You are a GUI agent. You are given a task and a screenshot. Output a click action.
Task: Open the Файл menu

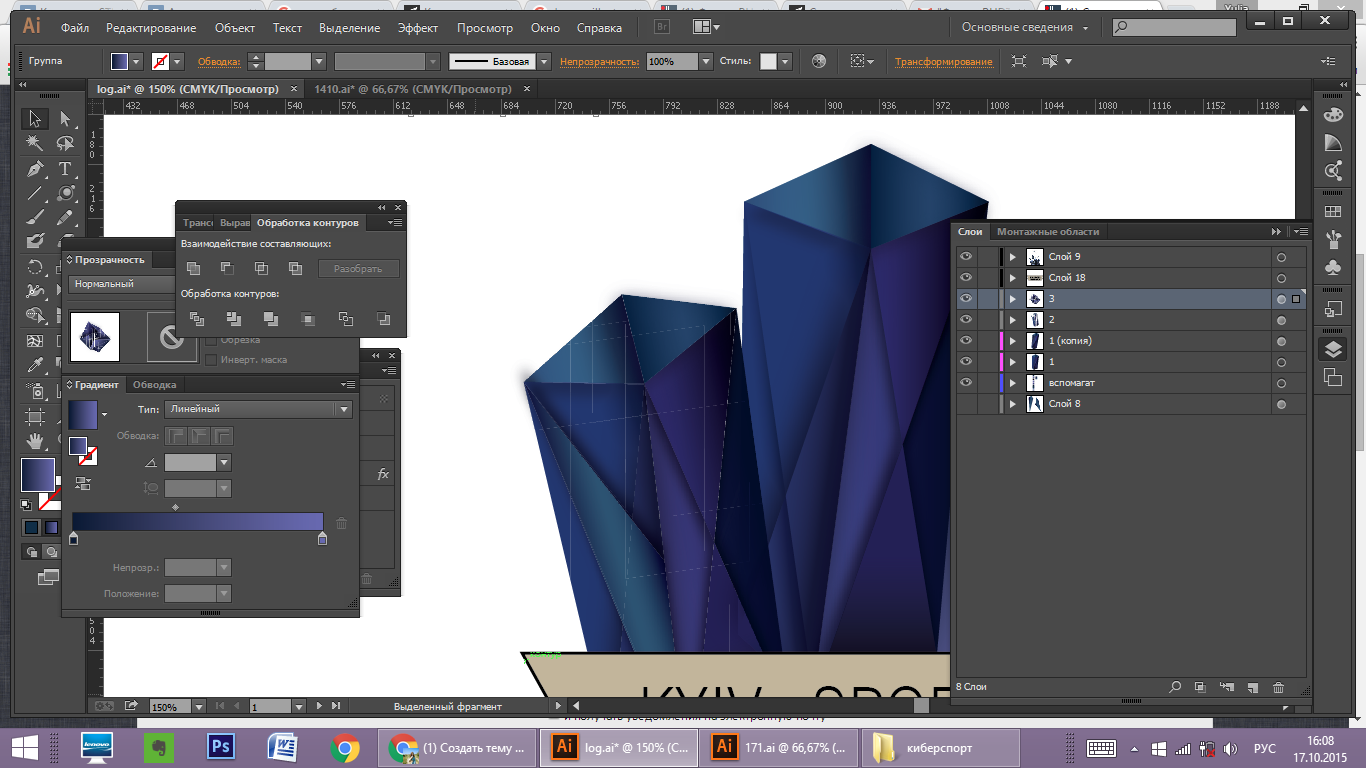tap(73, 28)
